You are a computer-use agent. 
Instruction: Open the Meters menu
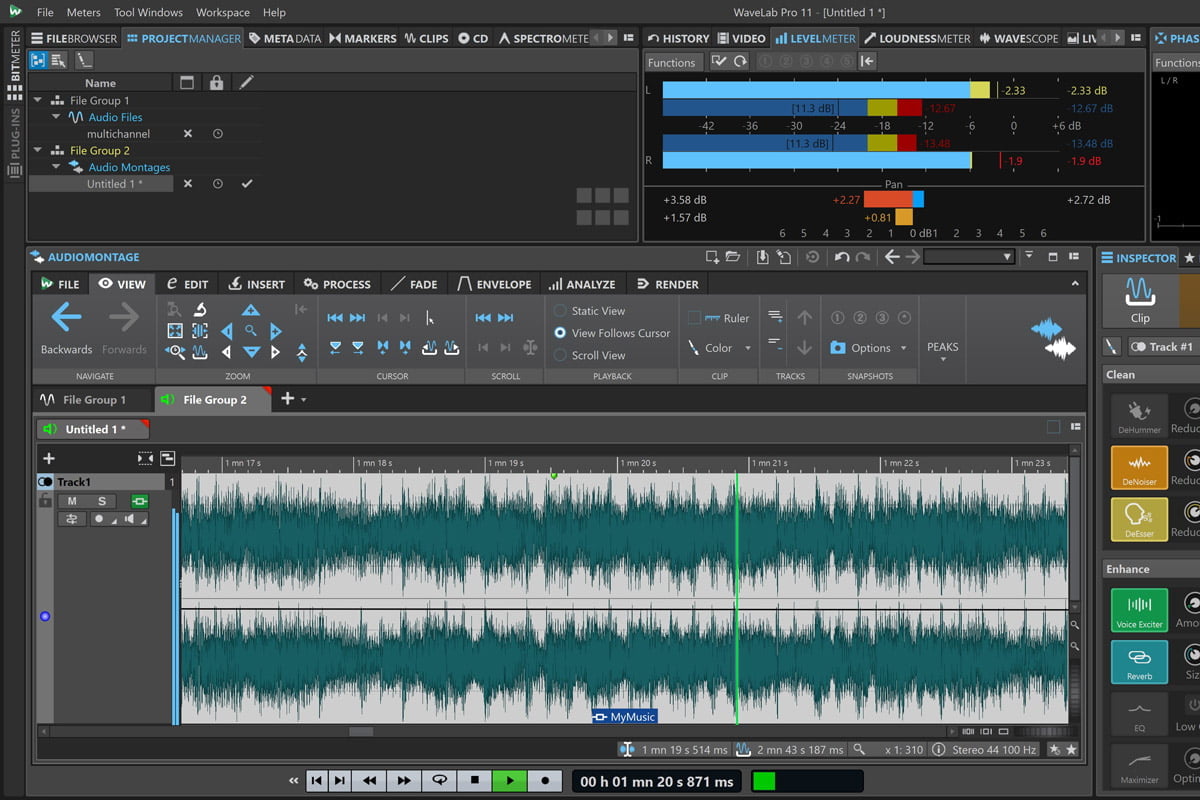(x=83, y=13)
